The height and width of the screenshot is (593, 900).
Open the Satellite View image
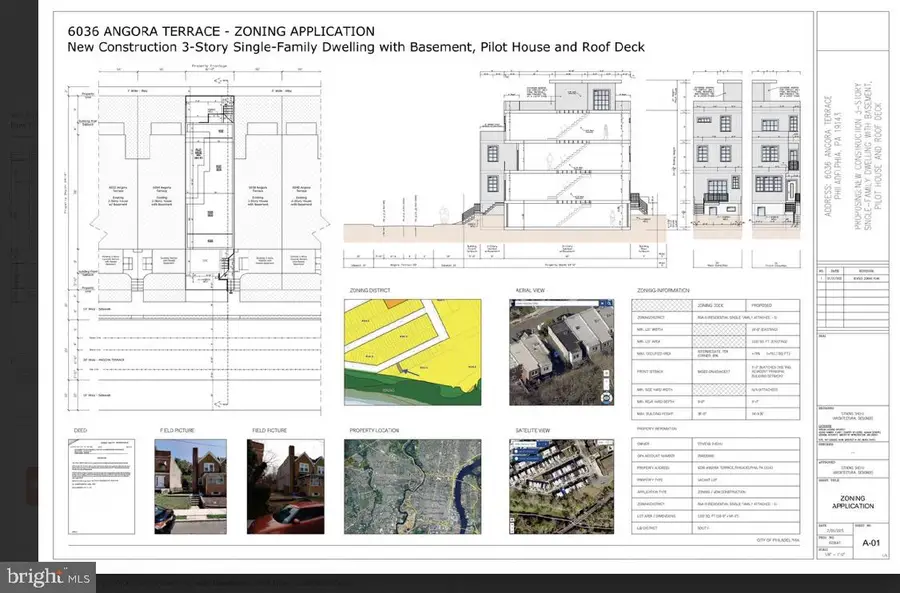click(x=561, y=487)
